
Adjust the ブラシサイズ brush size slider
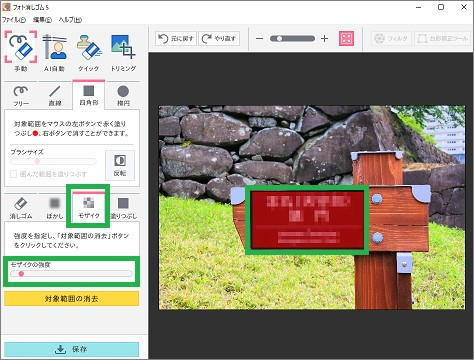[x=53, y=162]
